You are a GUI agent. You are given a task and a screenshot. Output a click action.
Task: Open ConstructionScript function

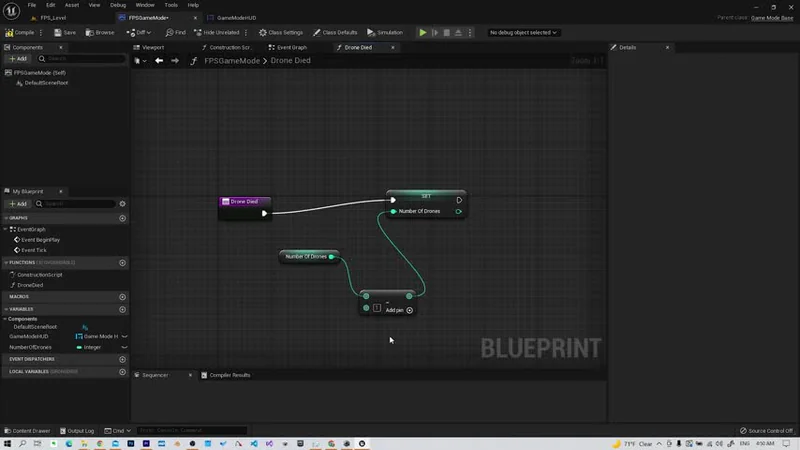[x=40, y=274]
